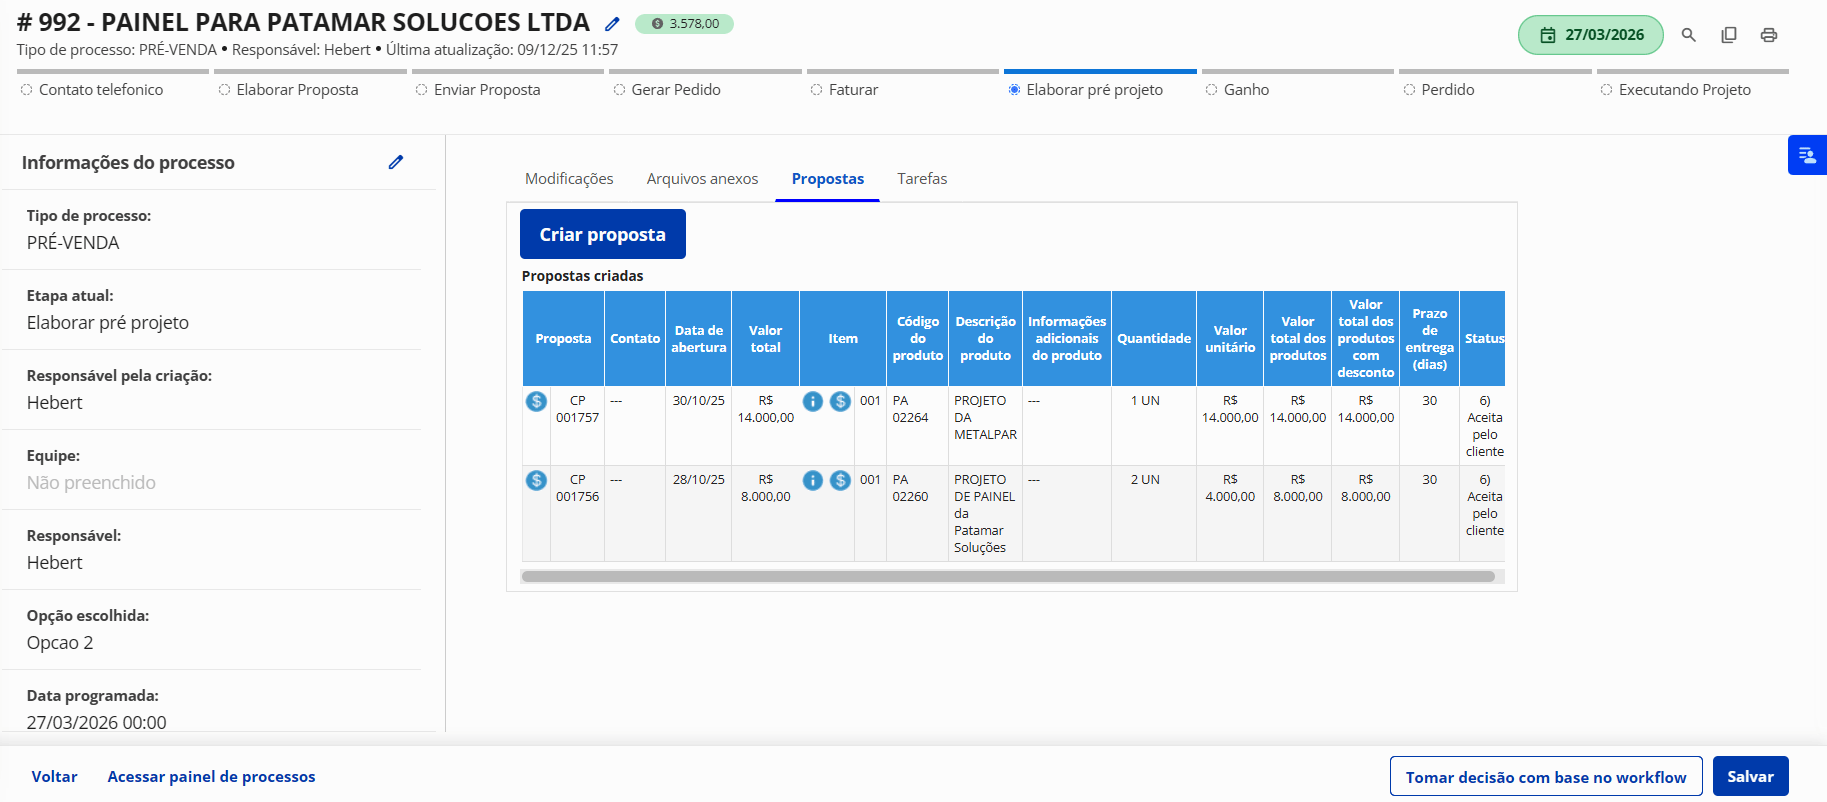Click dollar icon left of proposal CP 001756
The height and width of the screenshot is (802, 1827).
536,480
